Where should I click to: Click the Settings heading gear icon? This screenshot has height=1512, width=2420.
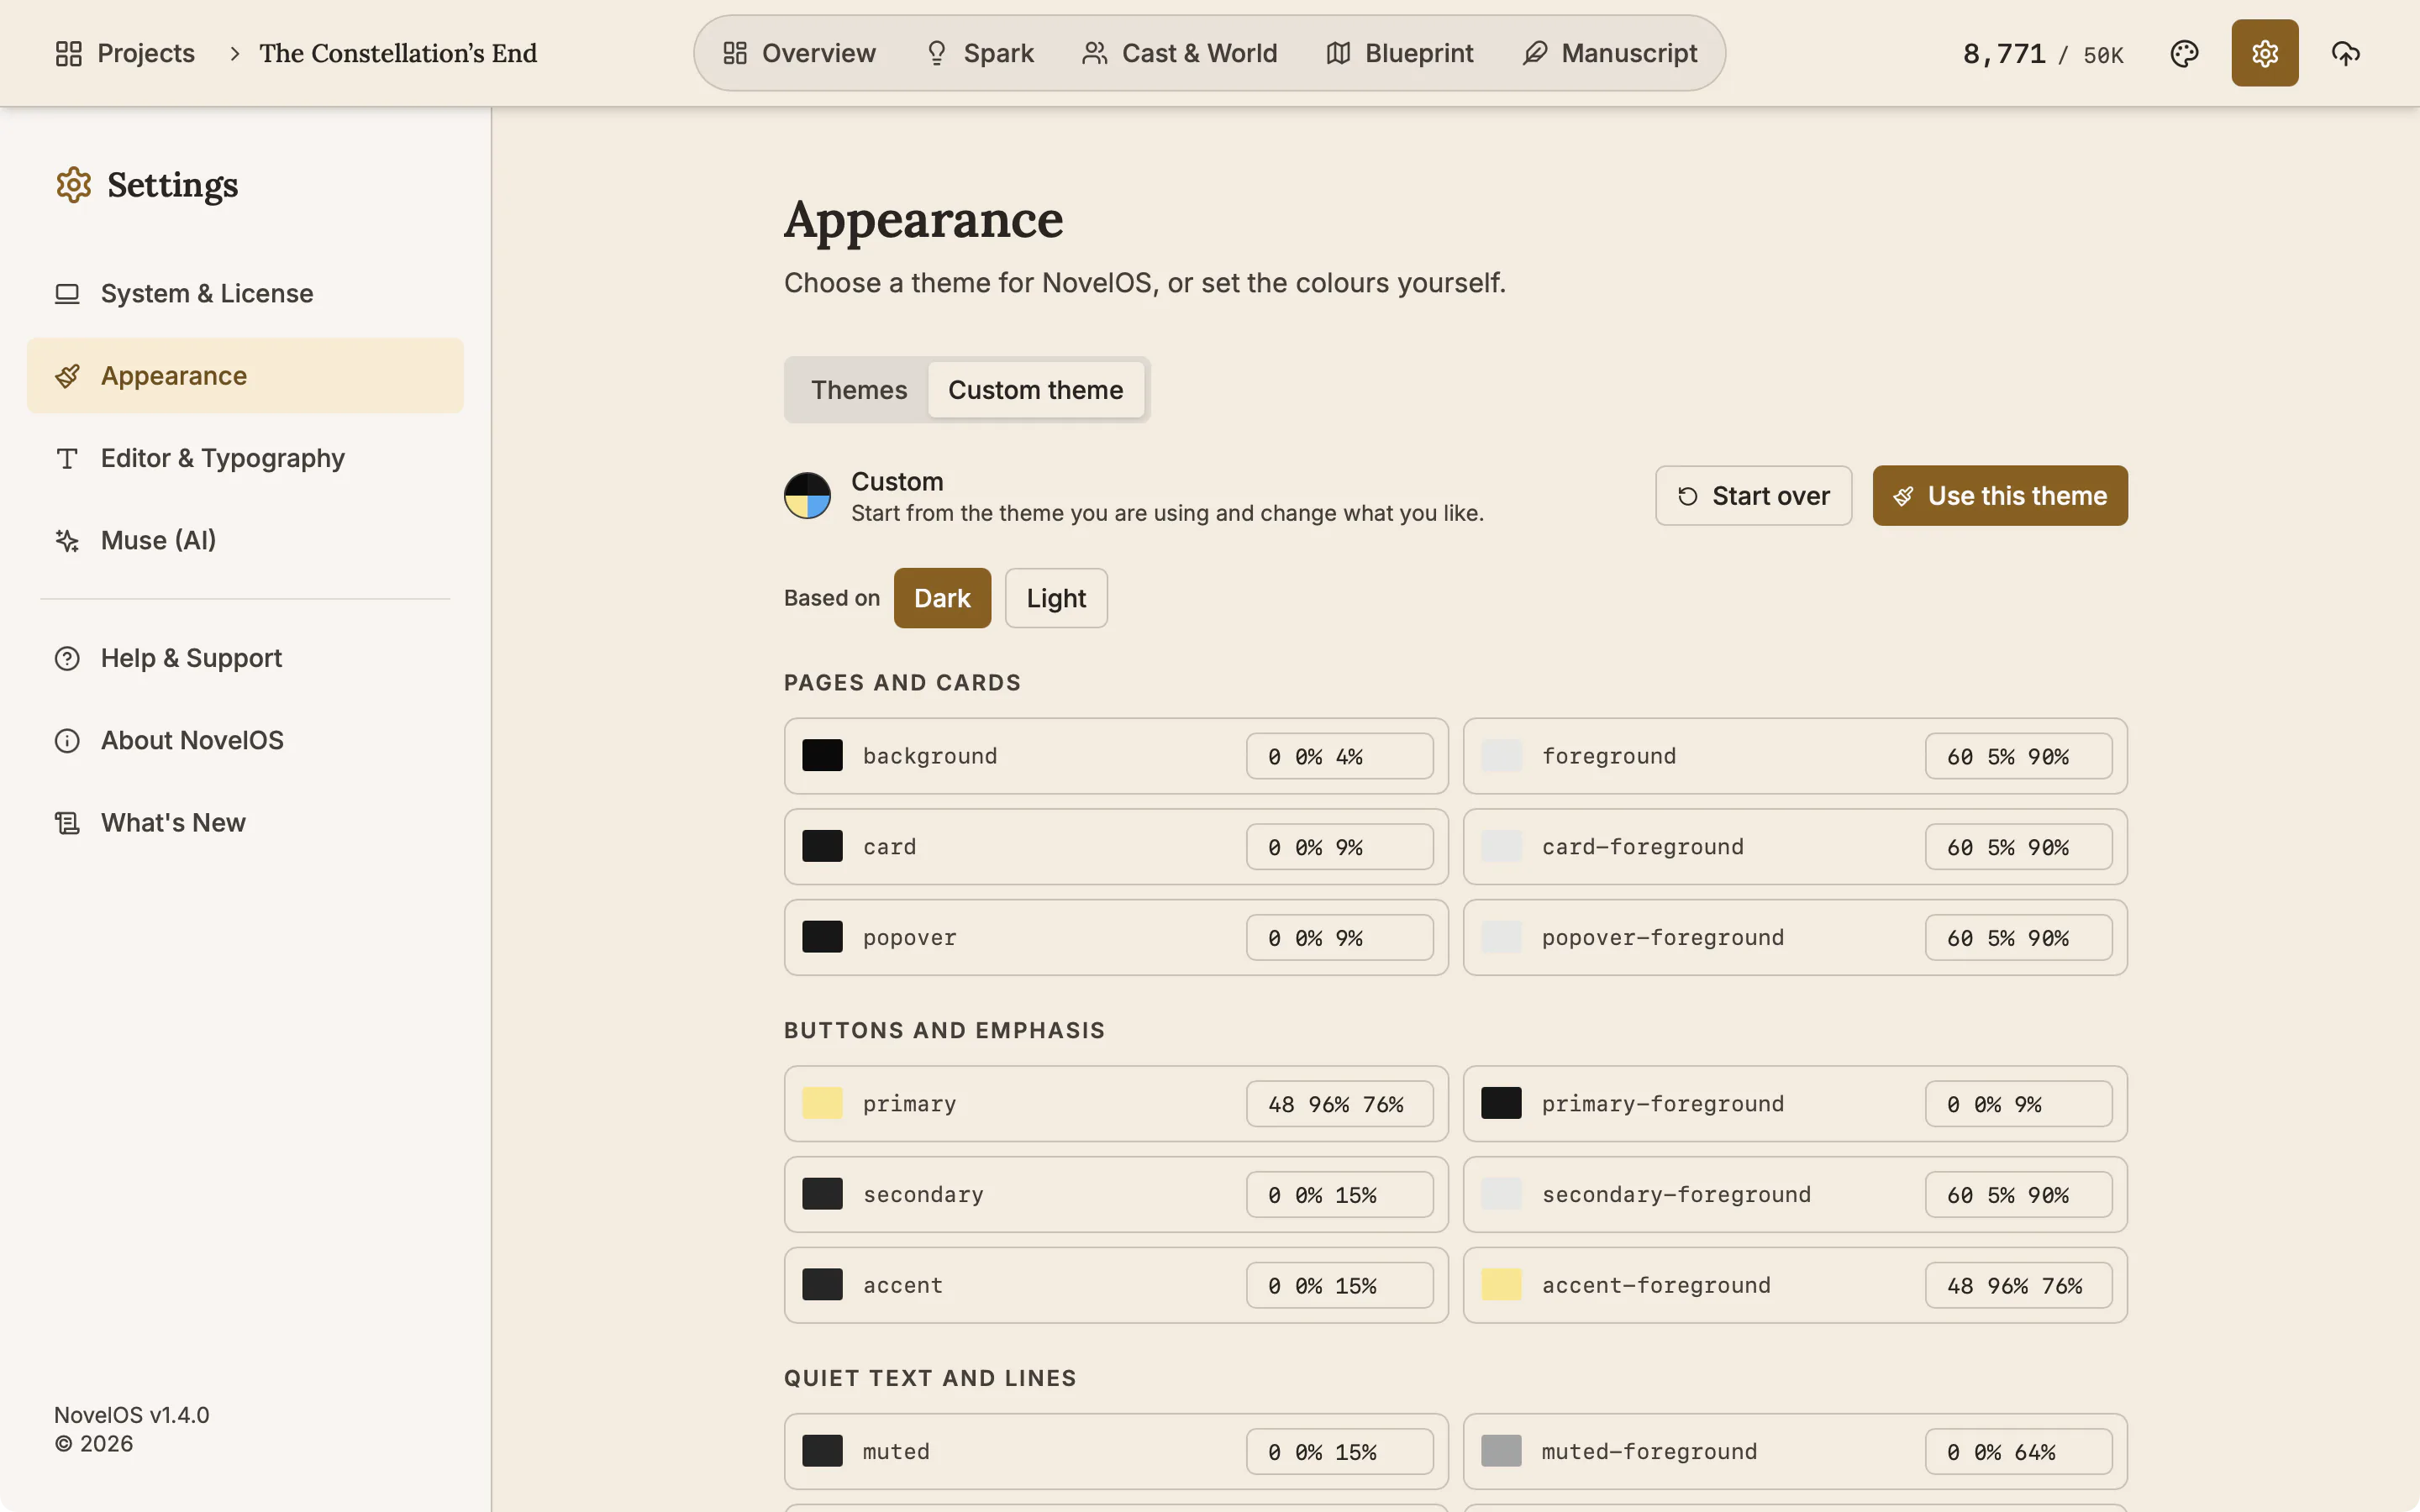[x=74, y=185]
